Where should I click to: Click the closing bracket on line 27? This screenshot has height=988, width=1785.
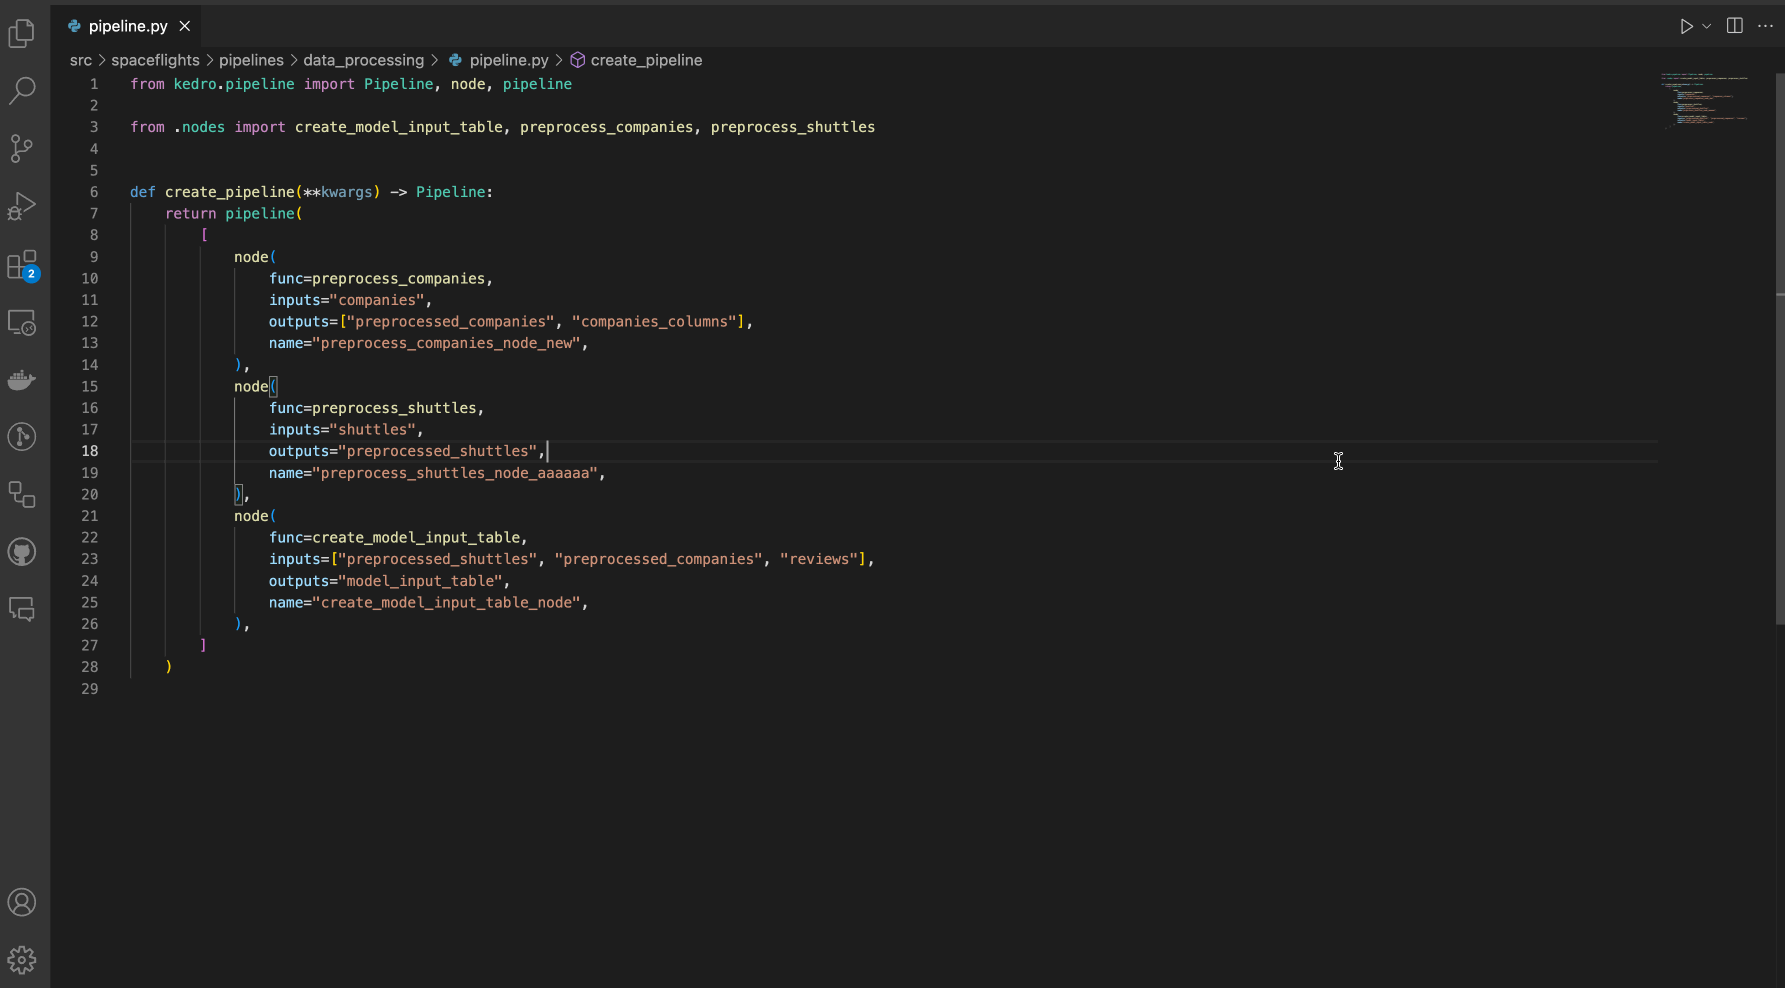203,645
